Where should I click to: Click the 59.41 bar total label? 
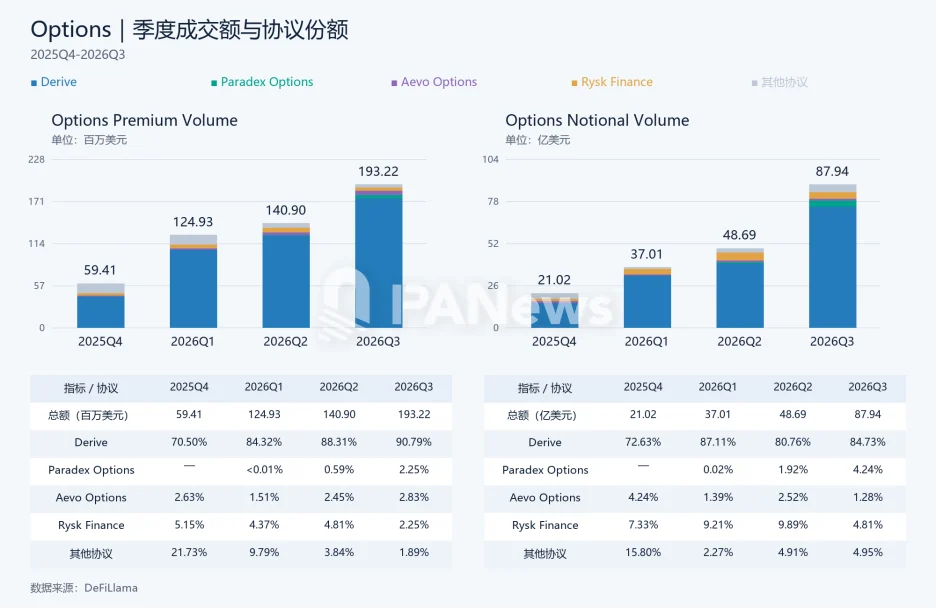coord(100,270)
